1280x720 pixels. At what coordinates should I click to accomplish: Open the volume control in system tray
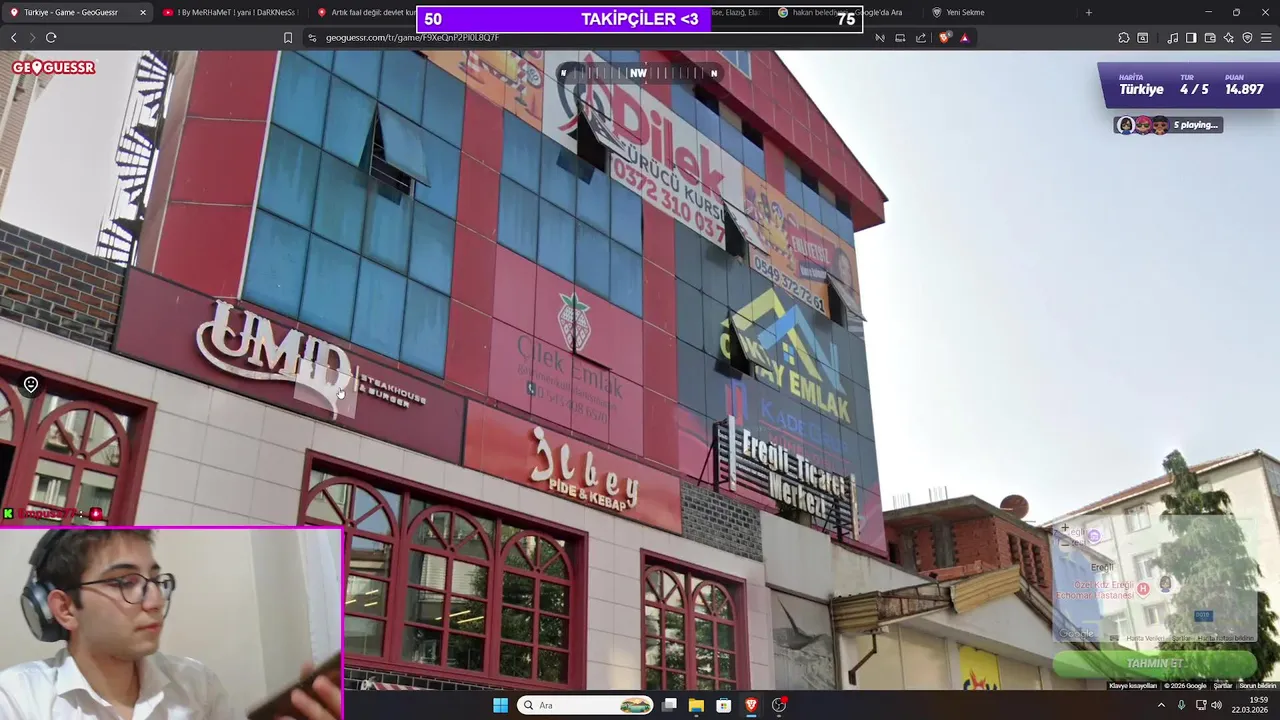1216,705
